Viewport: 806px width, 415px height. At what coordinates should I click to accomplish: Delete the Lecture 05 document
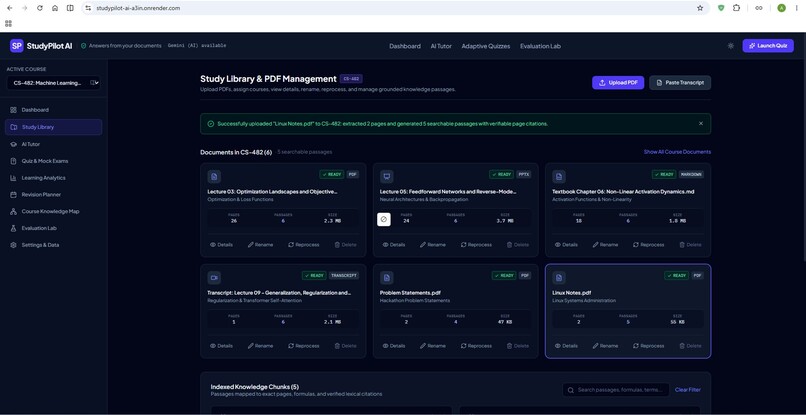point(518,245)
